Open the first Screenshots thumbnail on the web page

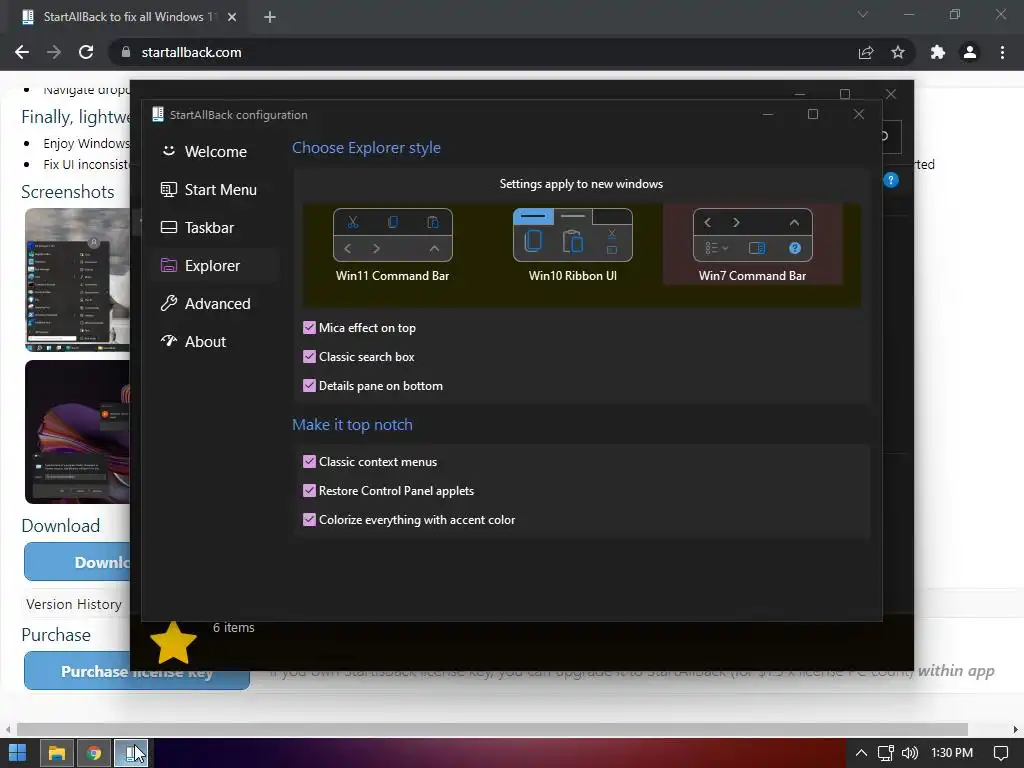coord(77,280)
